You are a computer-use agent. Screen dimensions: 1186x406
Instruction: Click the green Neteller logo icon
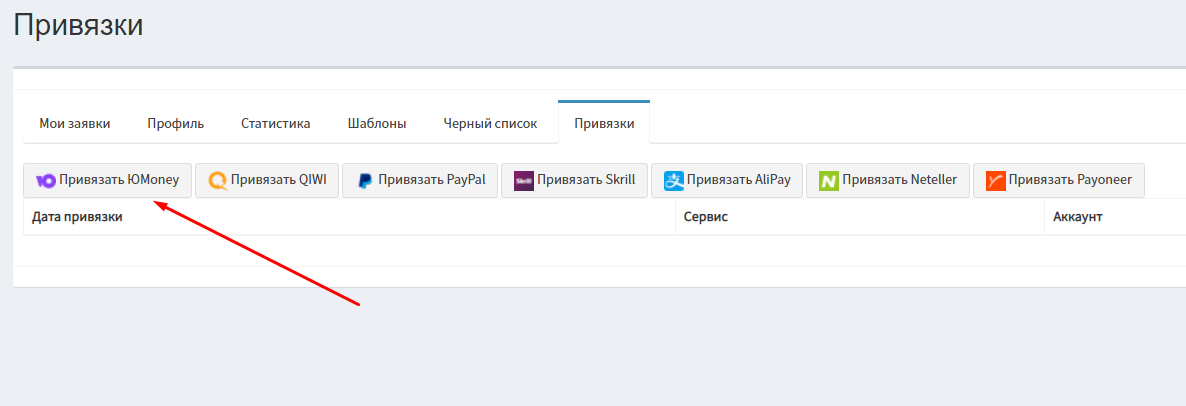pos(828,181)
